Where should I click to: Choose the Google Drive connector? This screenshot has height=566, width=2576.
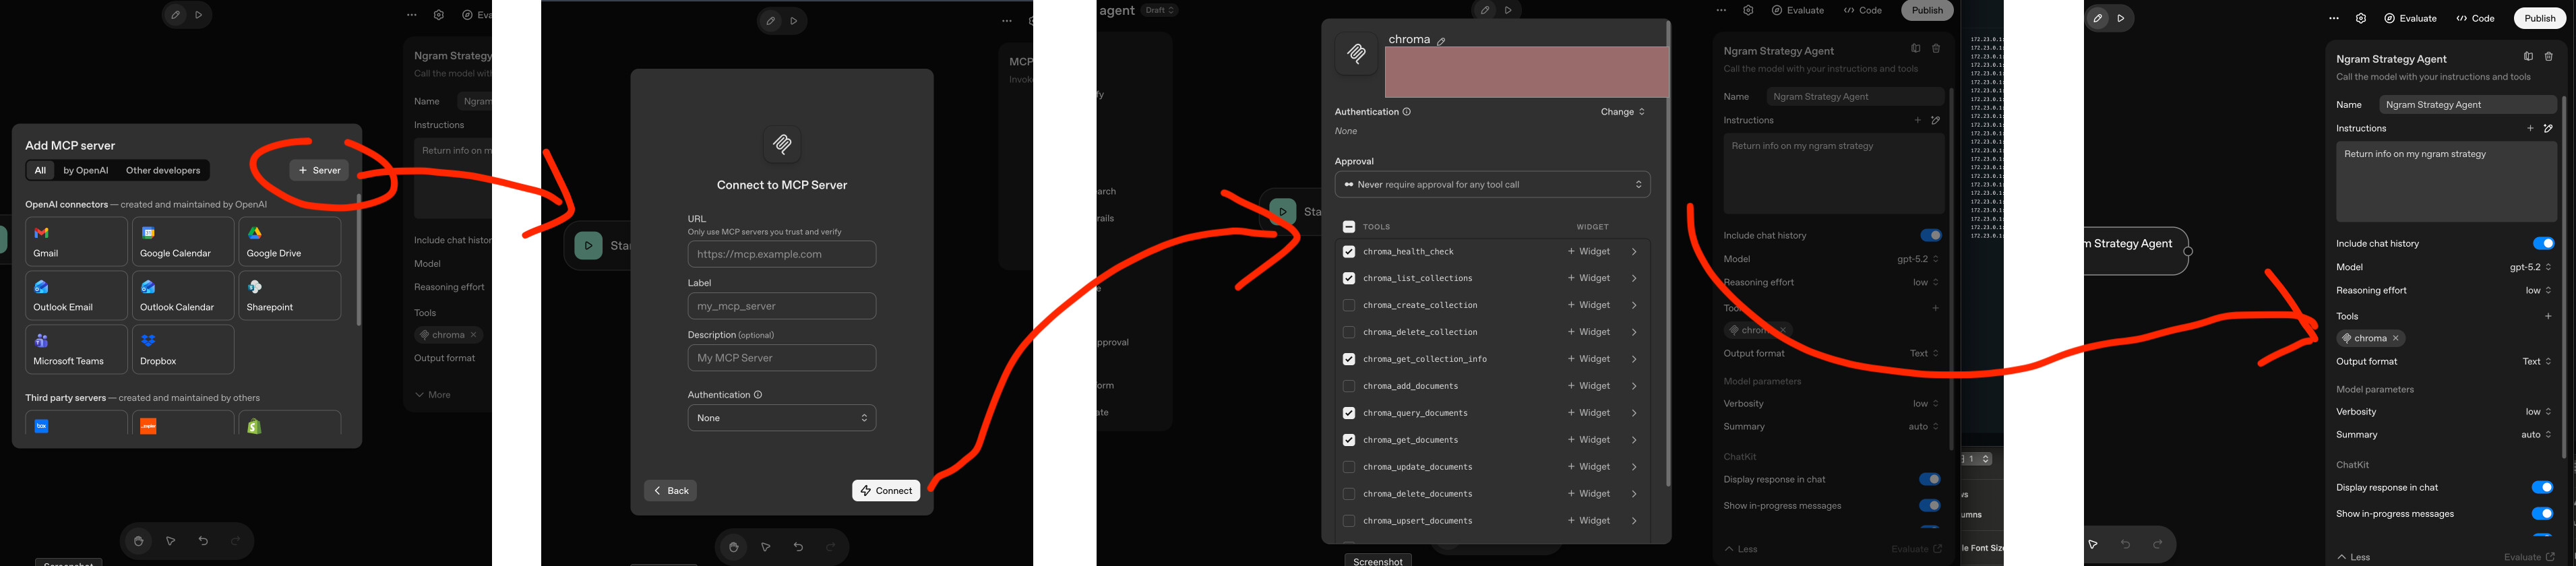pos(289,242)
